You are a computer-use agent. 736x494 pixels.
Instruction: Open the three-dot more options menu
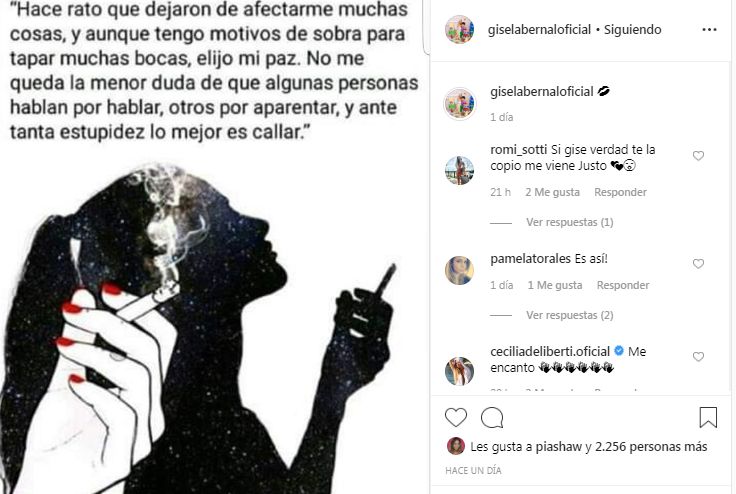coord(709,30)
